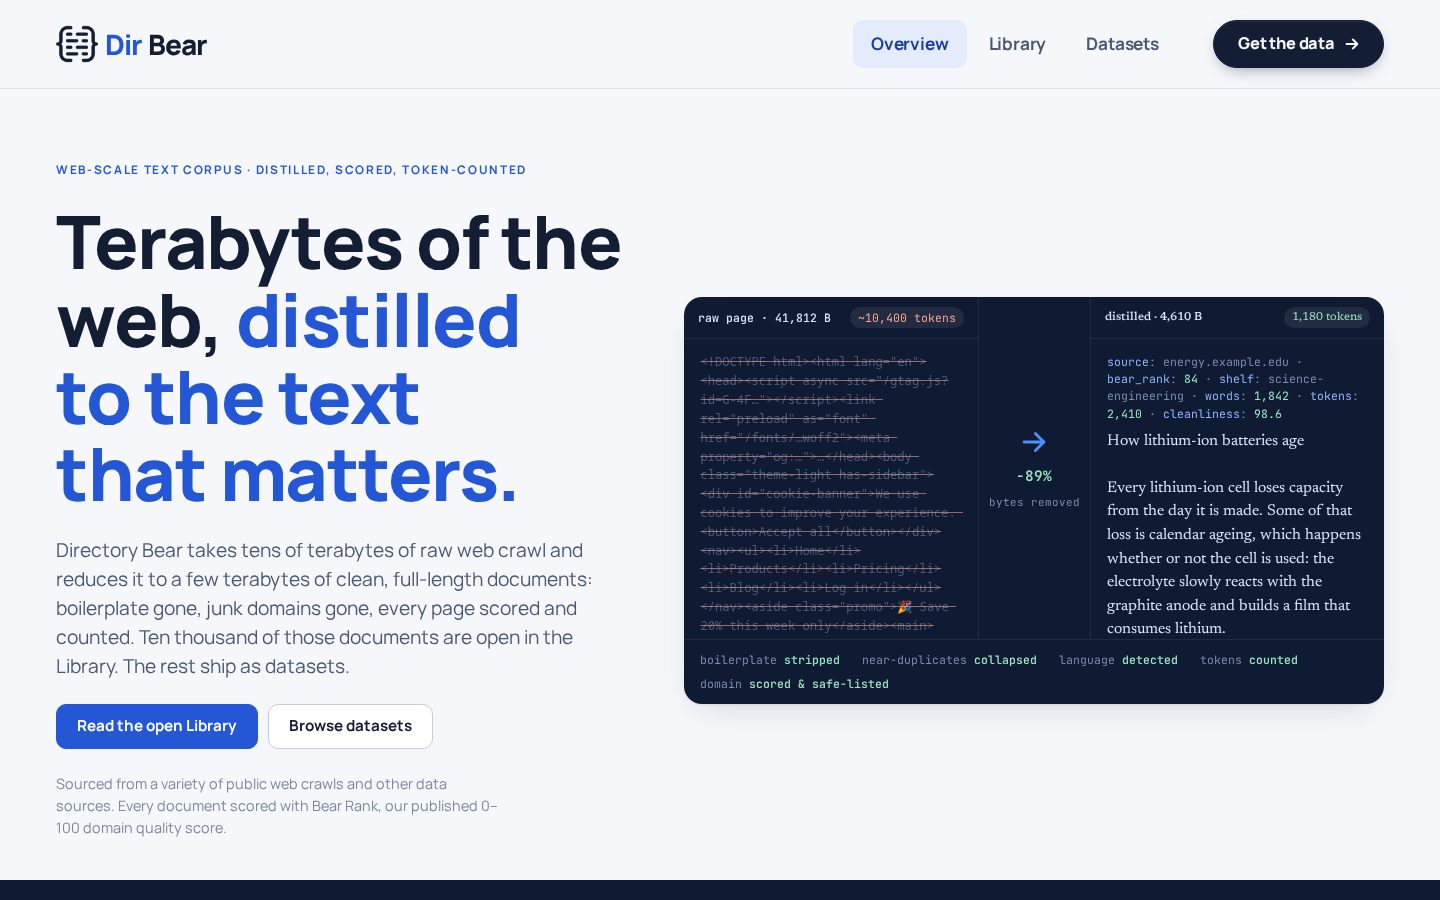
Task: Click the 'cleanliness: 98.6' metadata value
Action: coord(1222,414)
